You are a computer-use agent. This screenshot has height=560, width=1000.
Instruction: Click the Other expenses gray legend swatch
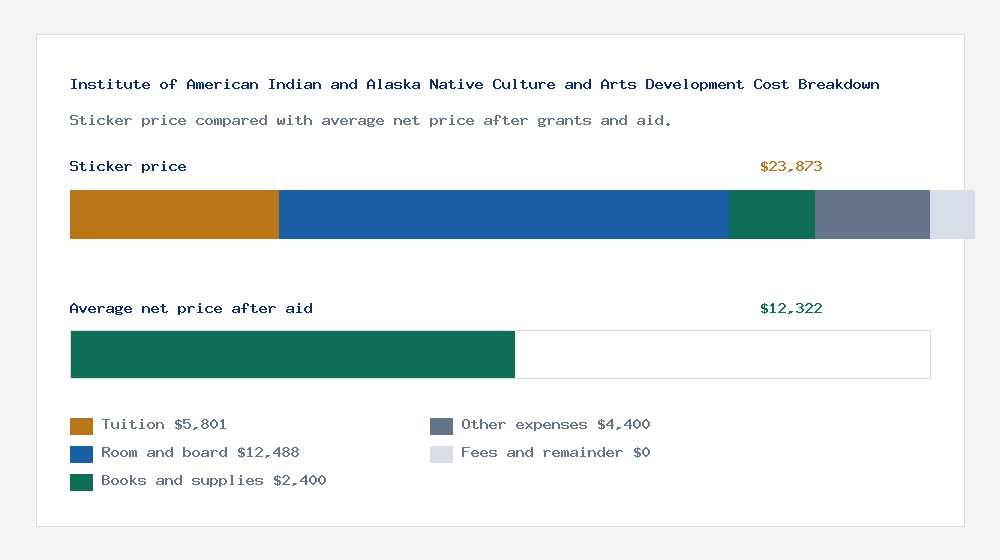pyautogui.click(x=441, y=426)
